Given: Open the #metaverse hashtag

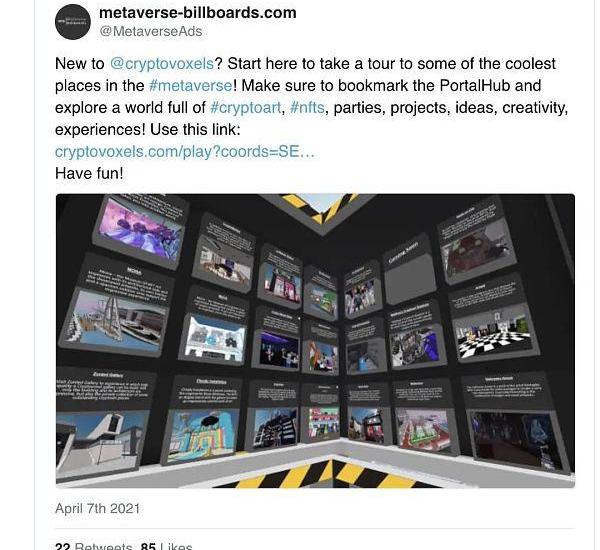Looking at the screenshot, I should [191, 85].
